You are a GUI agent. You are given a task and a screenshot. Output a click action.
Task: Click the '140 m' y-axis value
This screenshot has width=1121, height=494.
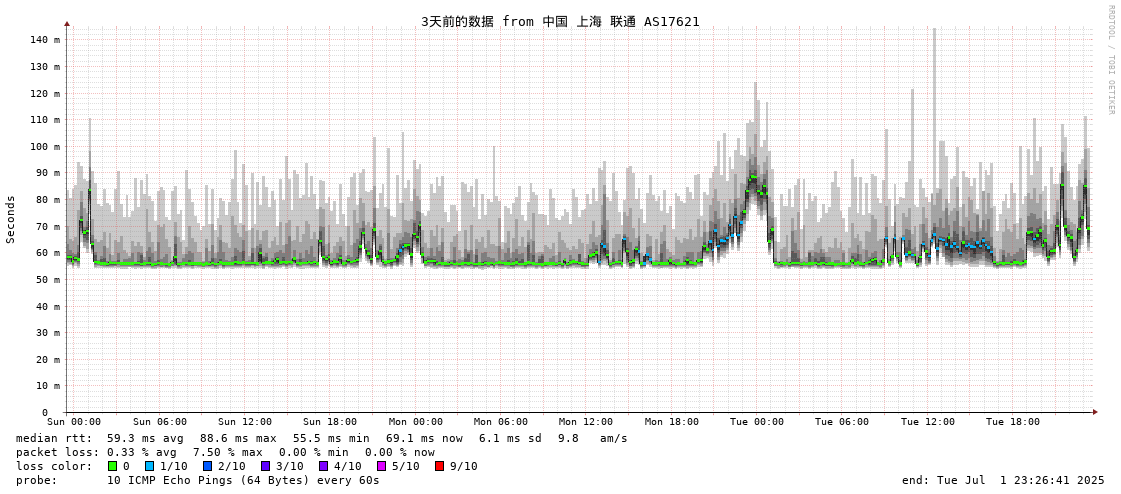pyautogui.click(x=44, y=40)
